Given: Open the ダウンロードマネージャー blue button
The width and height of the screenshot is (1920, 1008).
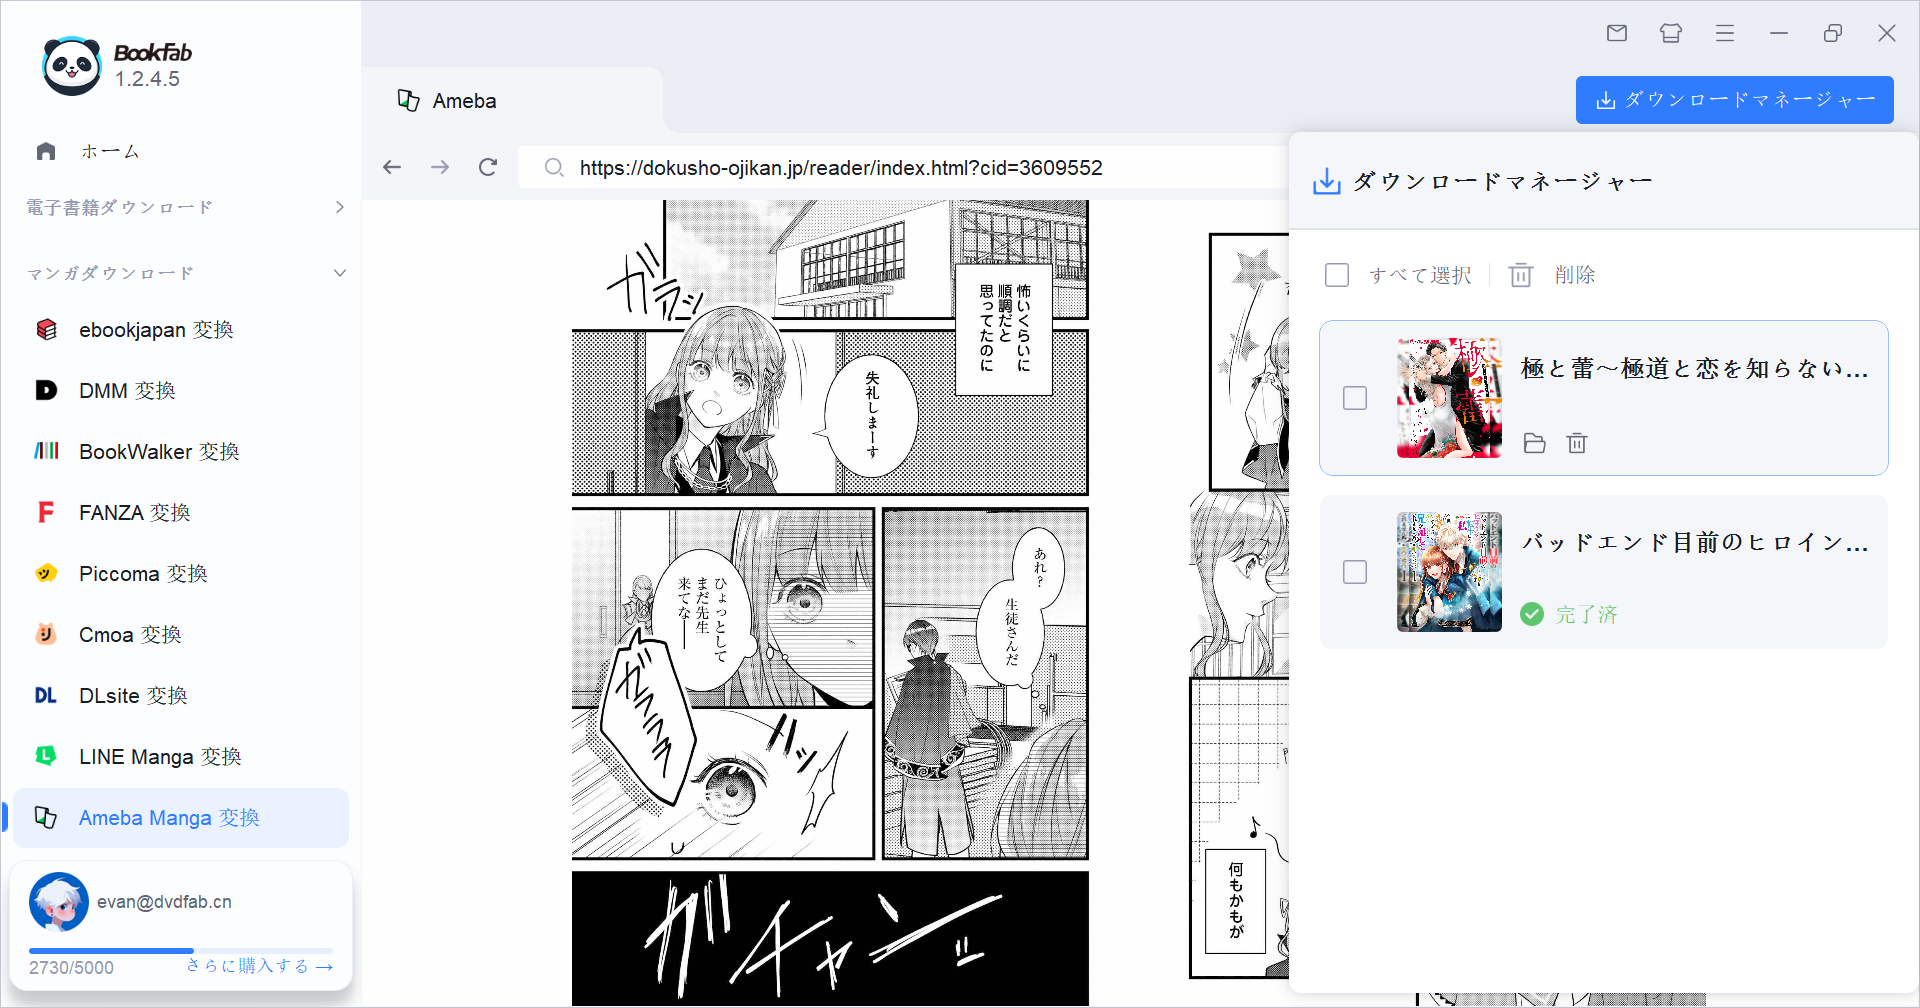Looking at the screenshot, I should (1735, 100).
